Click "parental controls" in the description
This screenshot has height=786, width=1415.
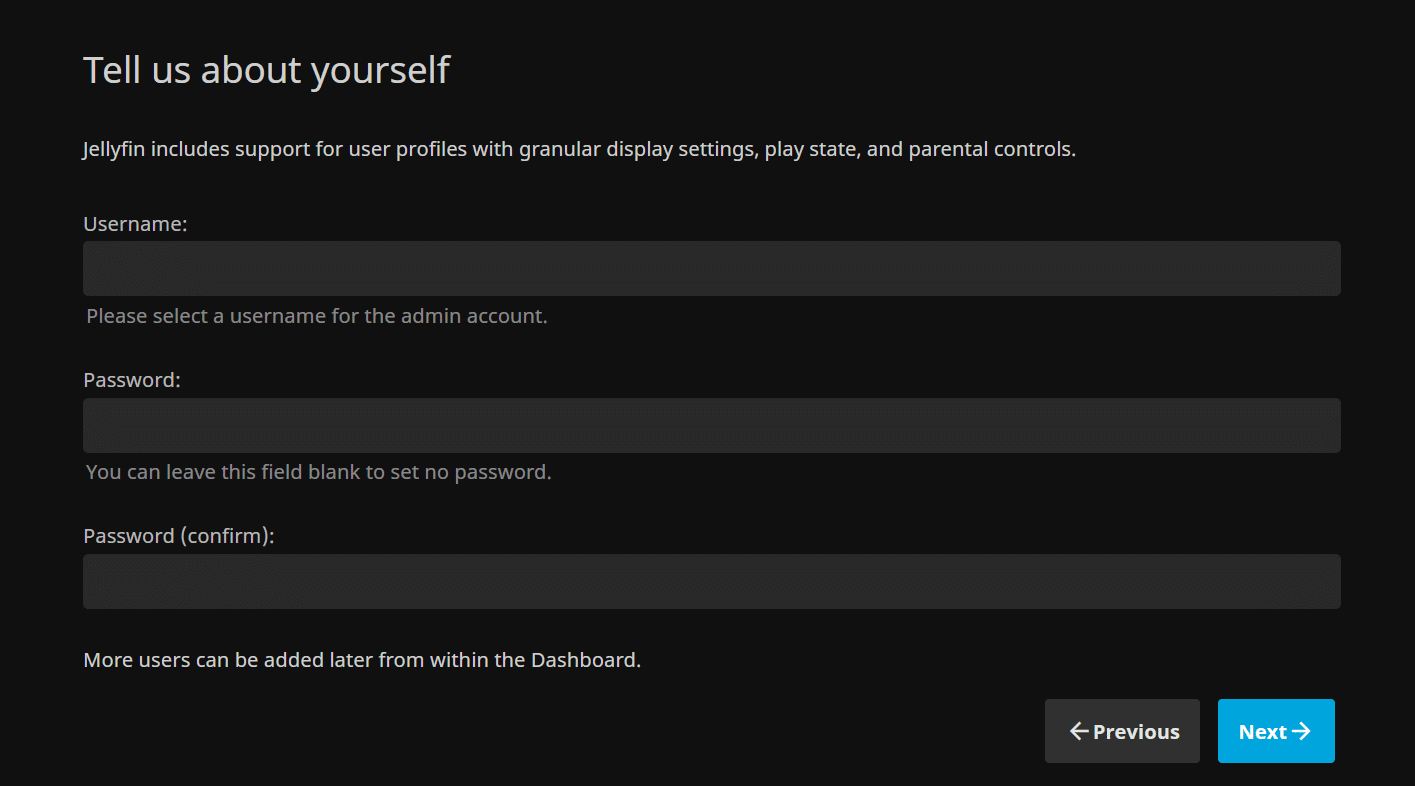click(x=991, y=150)
